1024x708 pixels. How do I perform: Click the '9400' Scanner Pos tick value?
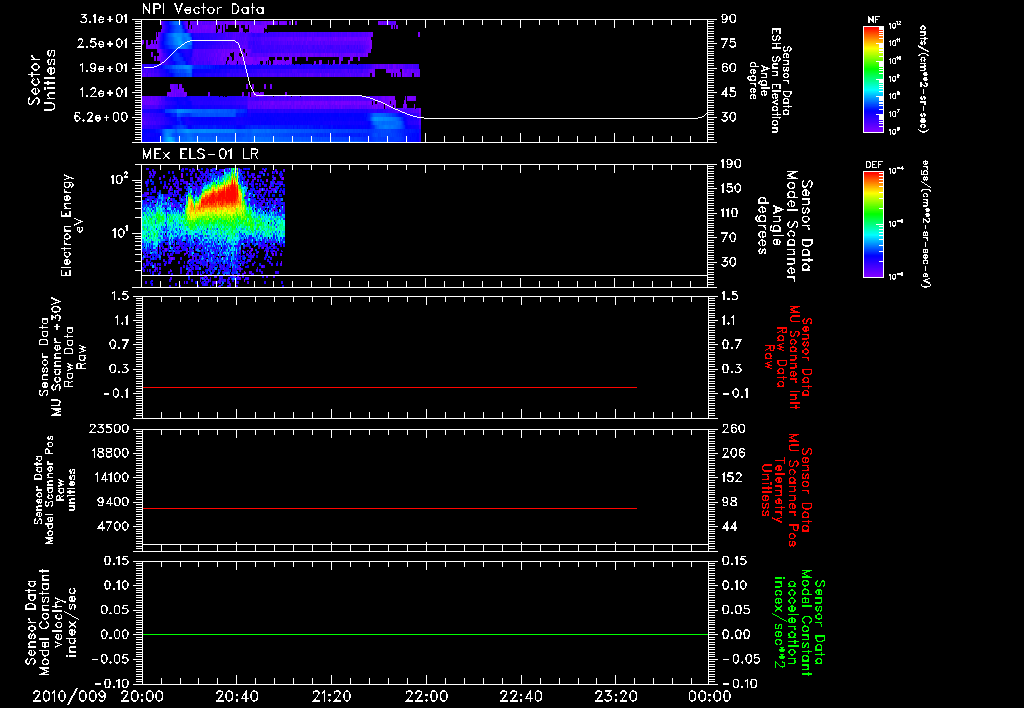(114, 502)
